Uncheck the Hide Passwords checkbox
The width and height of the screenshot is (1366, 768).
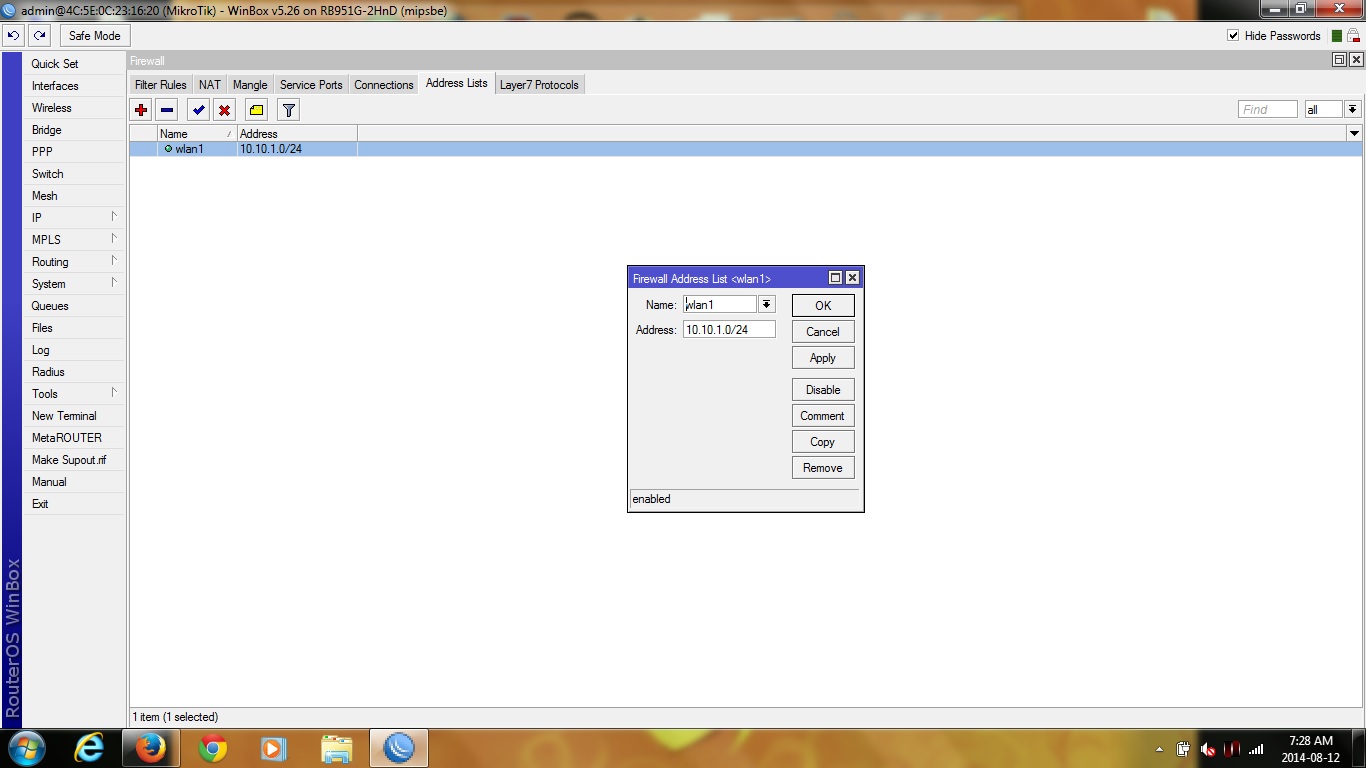(x=1234, y=35)
